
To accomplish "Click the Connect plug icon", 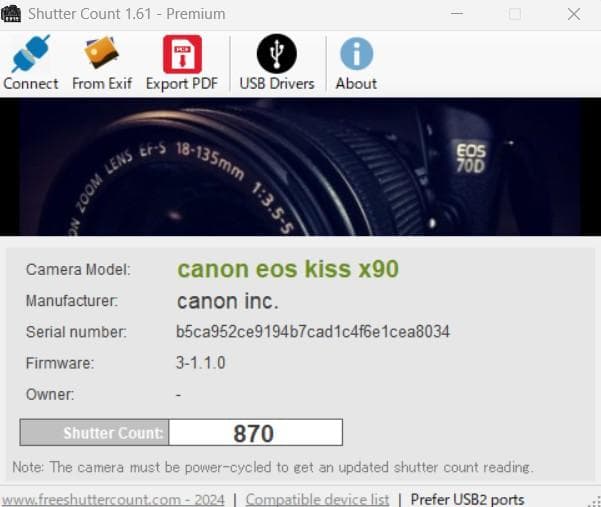I will point(31,54).
